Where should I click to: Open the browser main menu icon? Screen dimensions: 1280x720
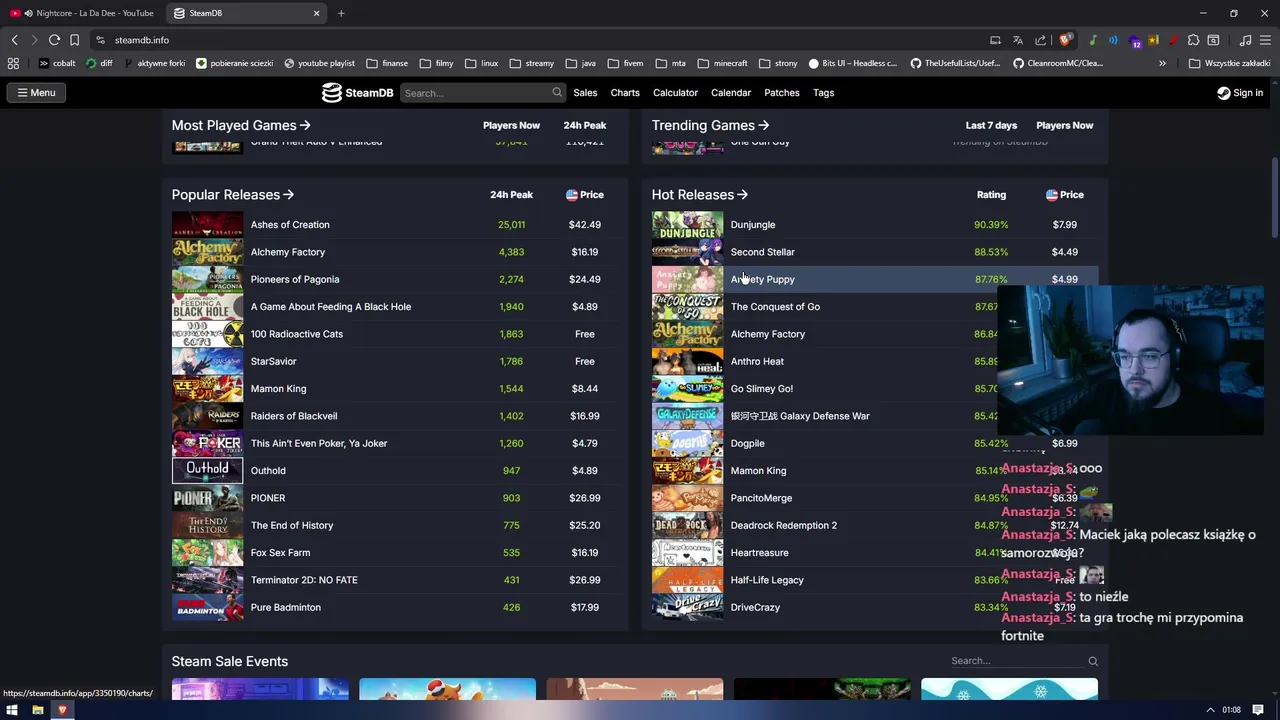coord(1265,40)
